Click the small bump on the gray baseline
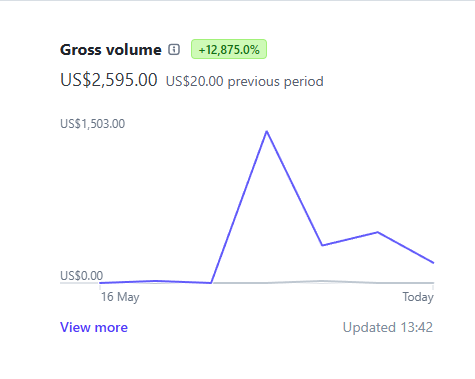475x379 pixels. point(321,281)
